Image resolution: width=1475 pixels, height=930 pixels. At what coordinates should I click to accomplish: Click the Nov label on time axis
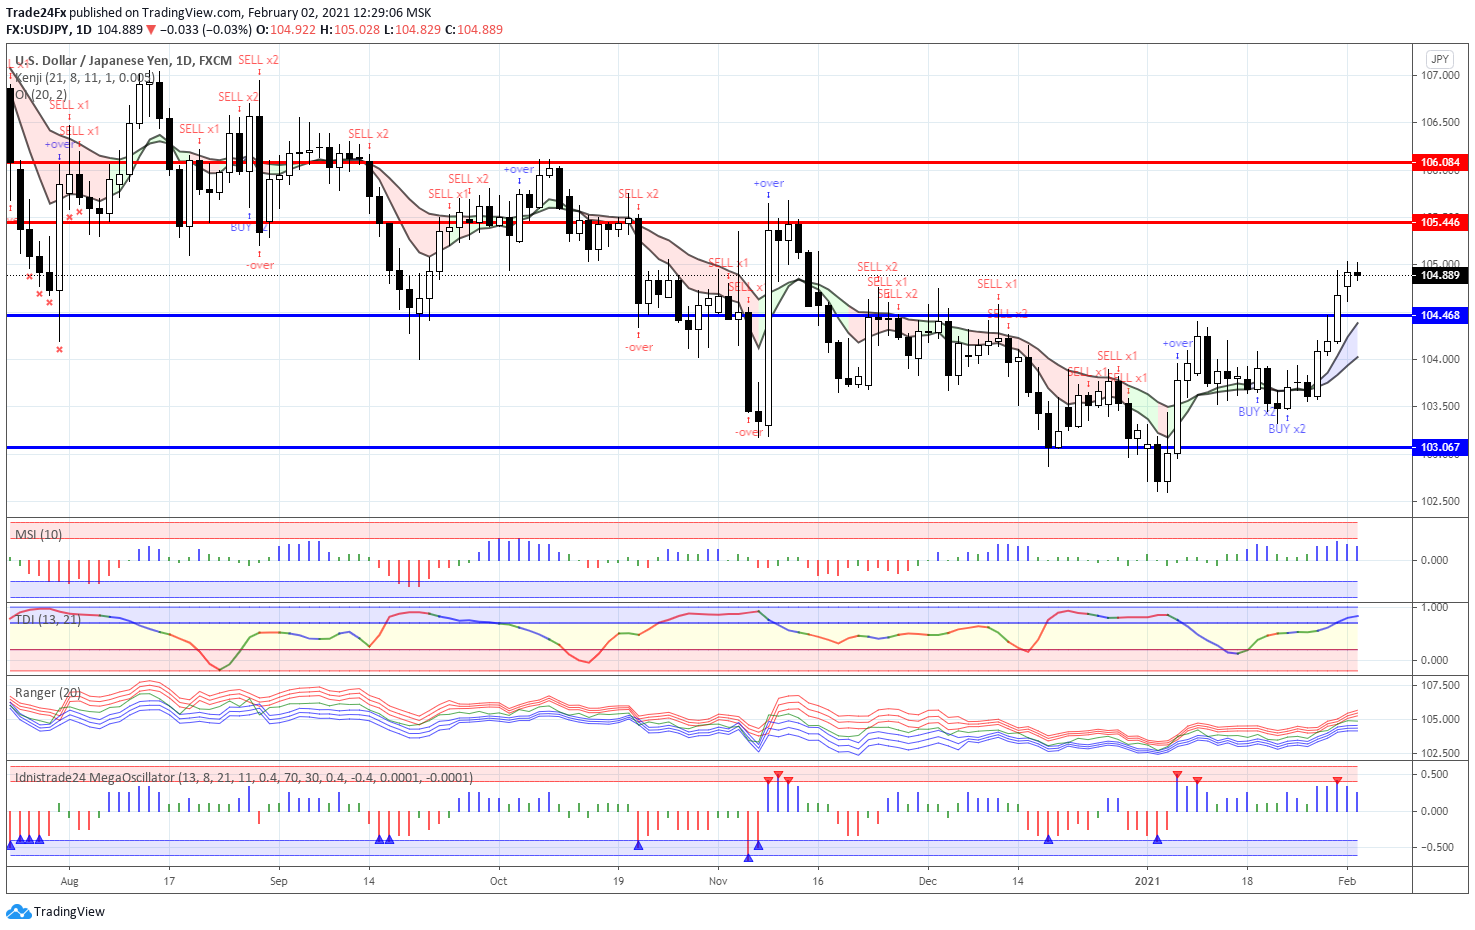[718, 881]
